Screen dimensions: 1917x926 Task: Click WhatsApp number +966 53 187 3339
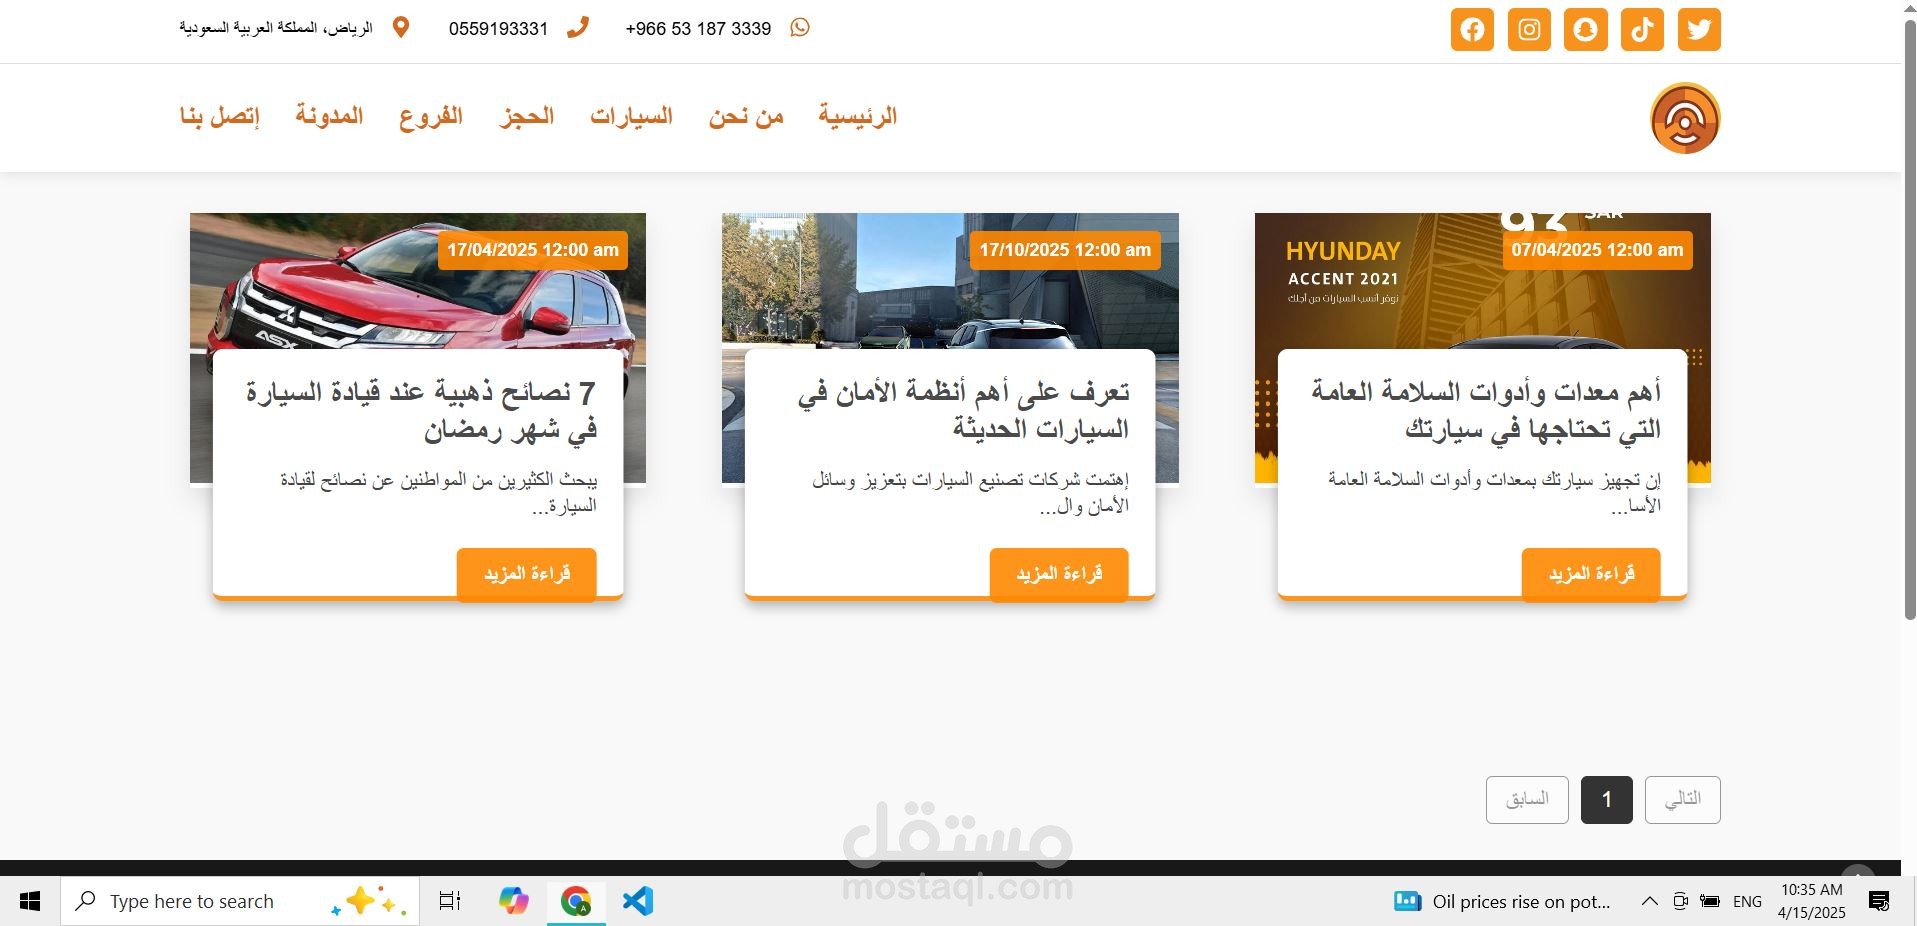(698, 29)
